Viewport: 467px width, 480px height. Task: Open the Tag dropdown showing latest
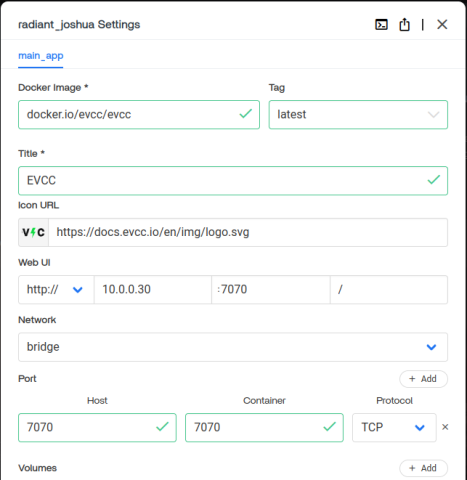coord(358,114)
